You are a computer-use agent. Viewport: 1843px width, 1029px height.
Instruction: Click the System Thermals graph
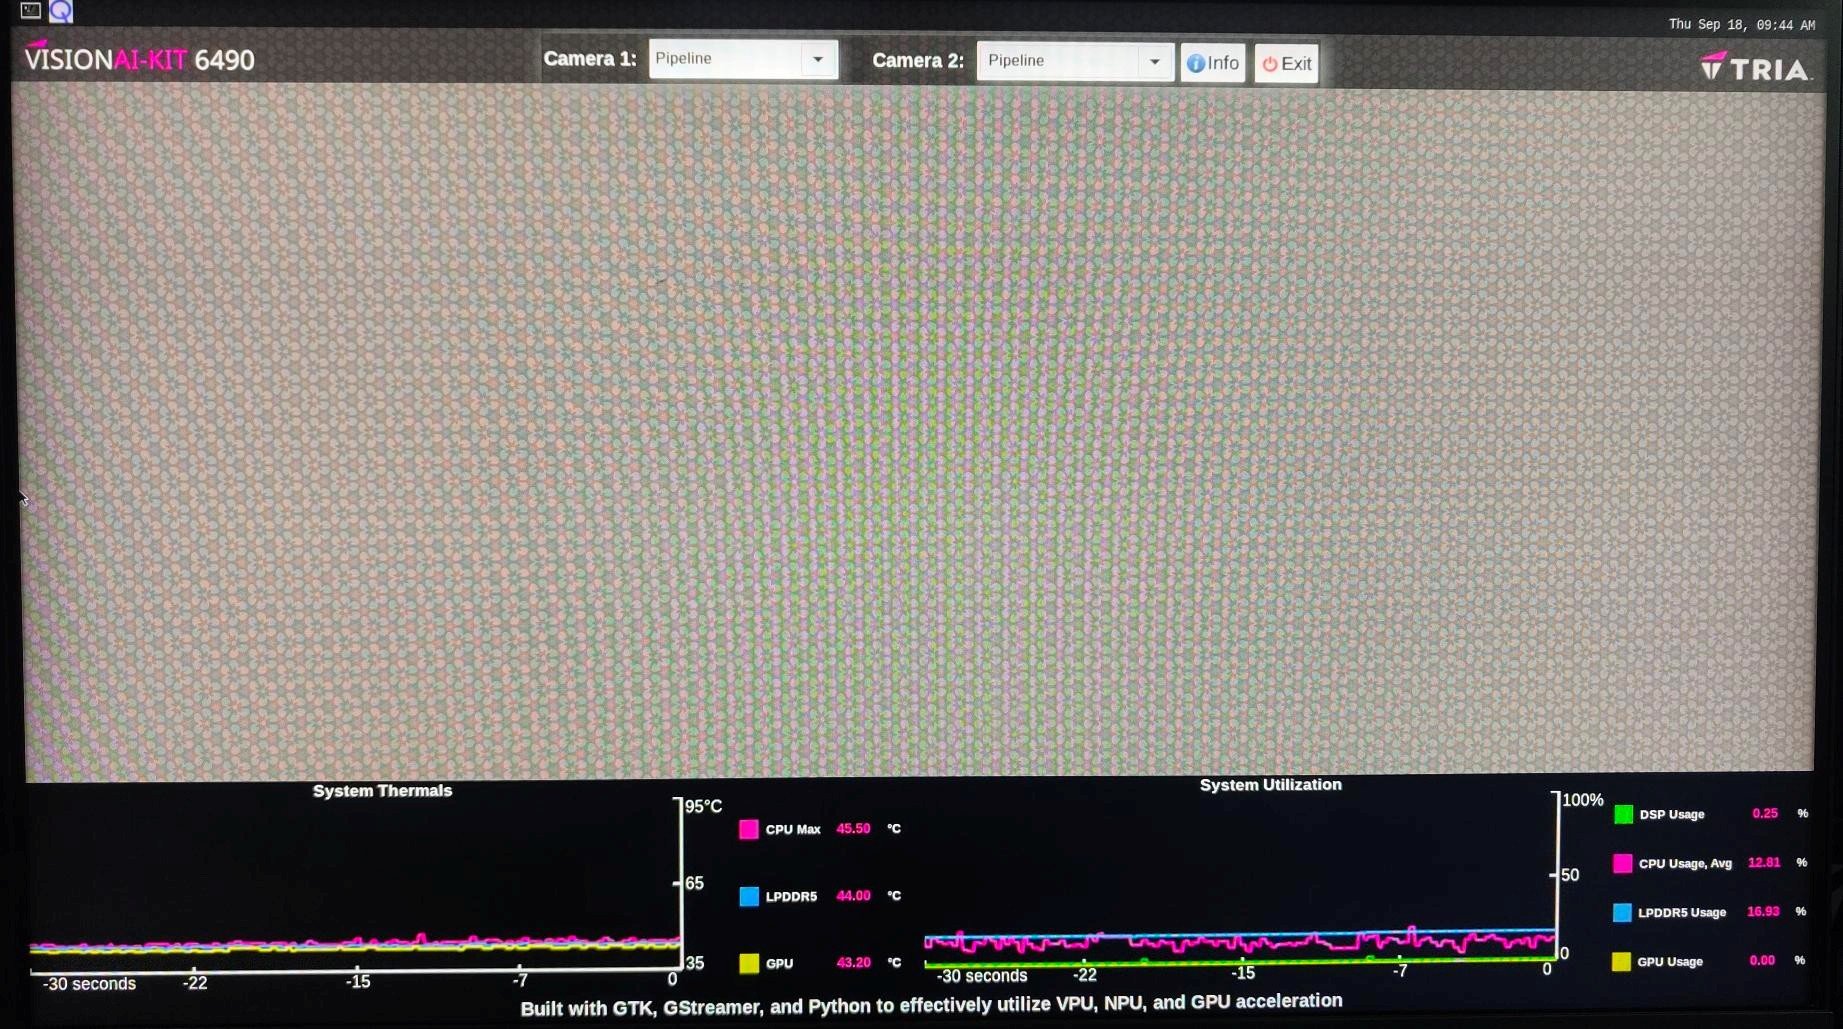pyautogui.click(x=355, y=885)
